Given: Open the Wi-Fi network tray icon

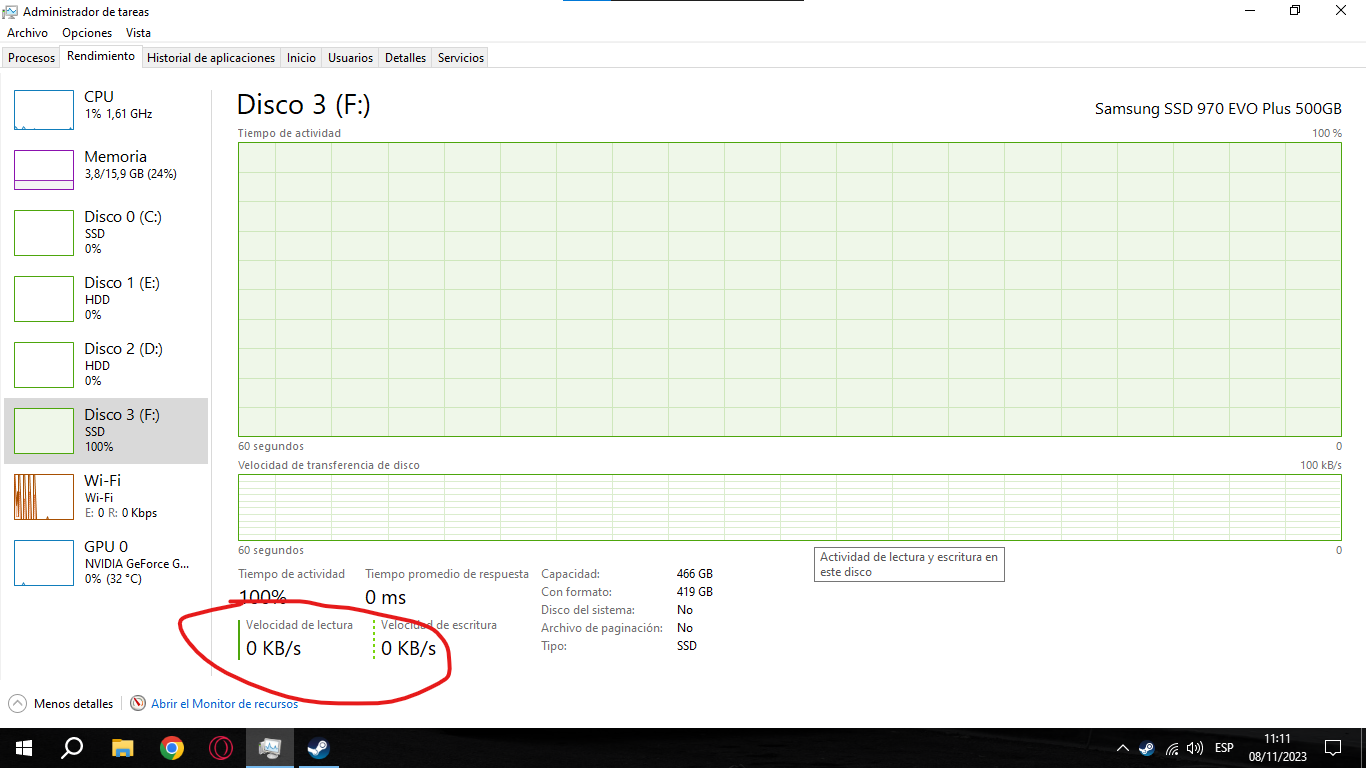Looking at the screenshot, I should 1171,748.
